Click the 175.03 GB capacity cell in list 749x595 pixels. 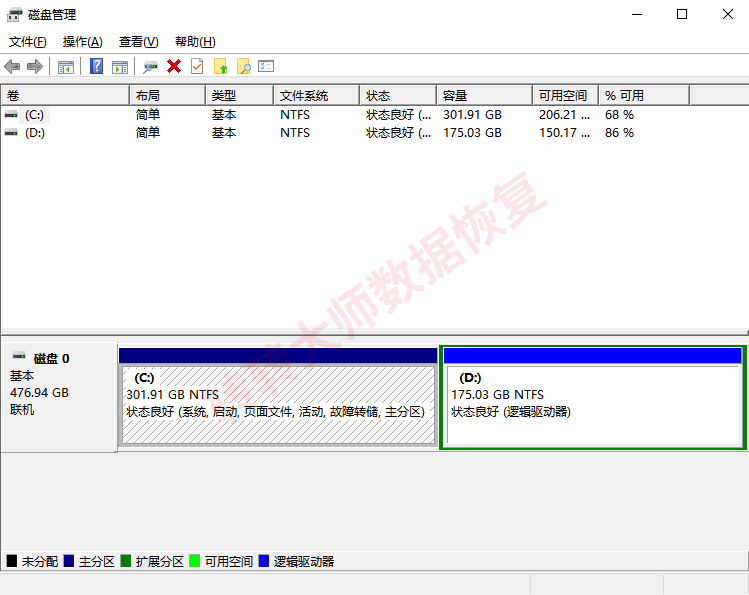tap(472, 133)
